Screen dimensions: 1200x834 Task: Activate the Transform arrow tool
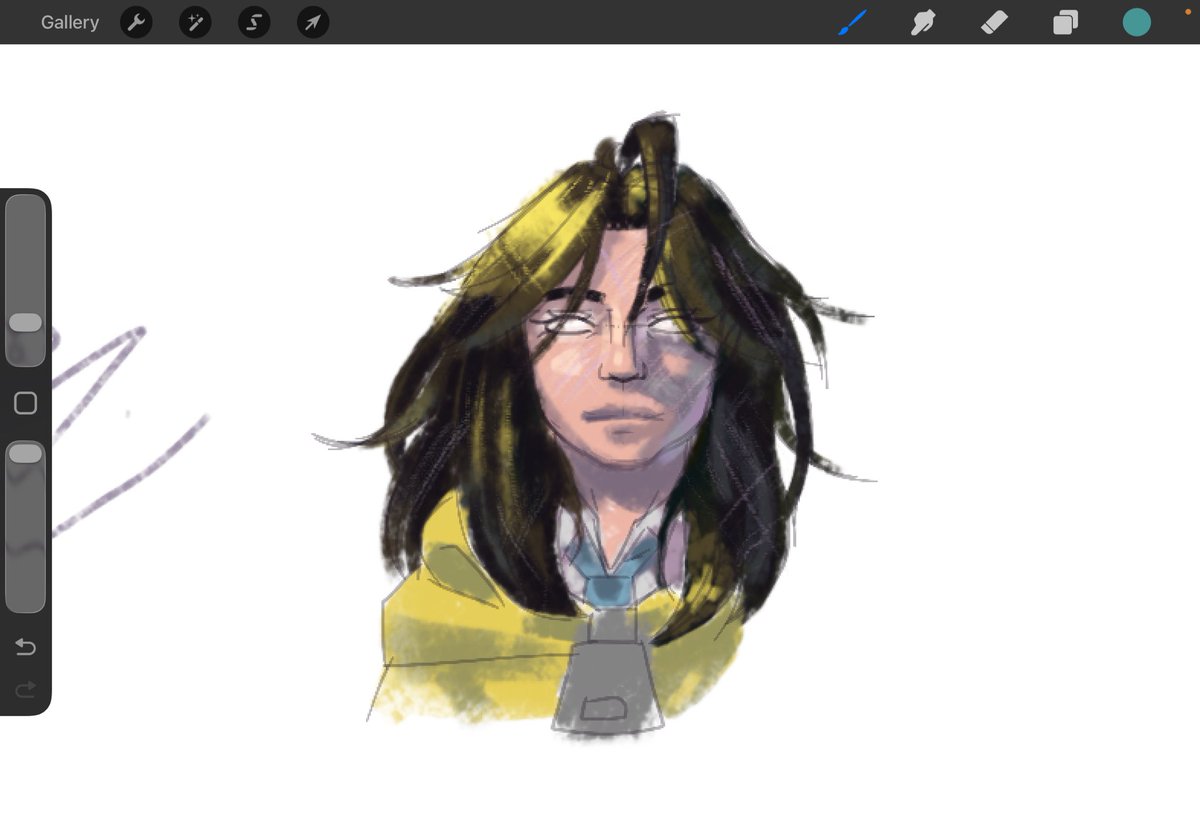(x=313, y=22)
